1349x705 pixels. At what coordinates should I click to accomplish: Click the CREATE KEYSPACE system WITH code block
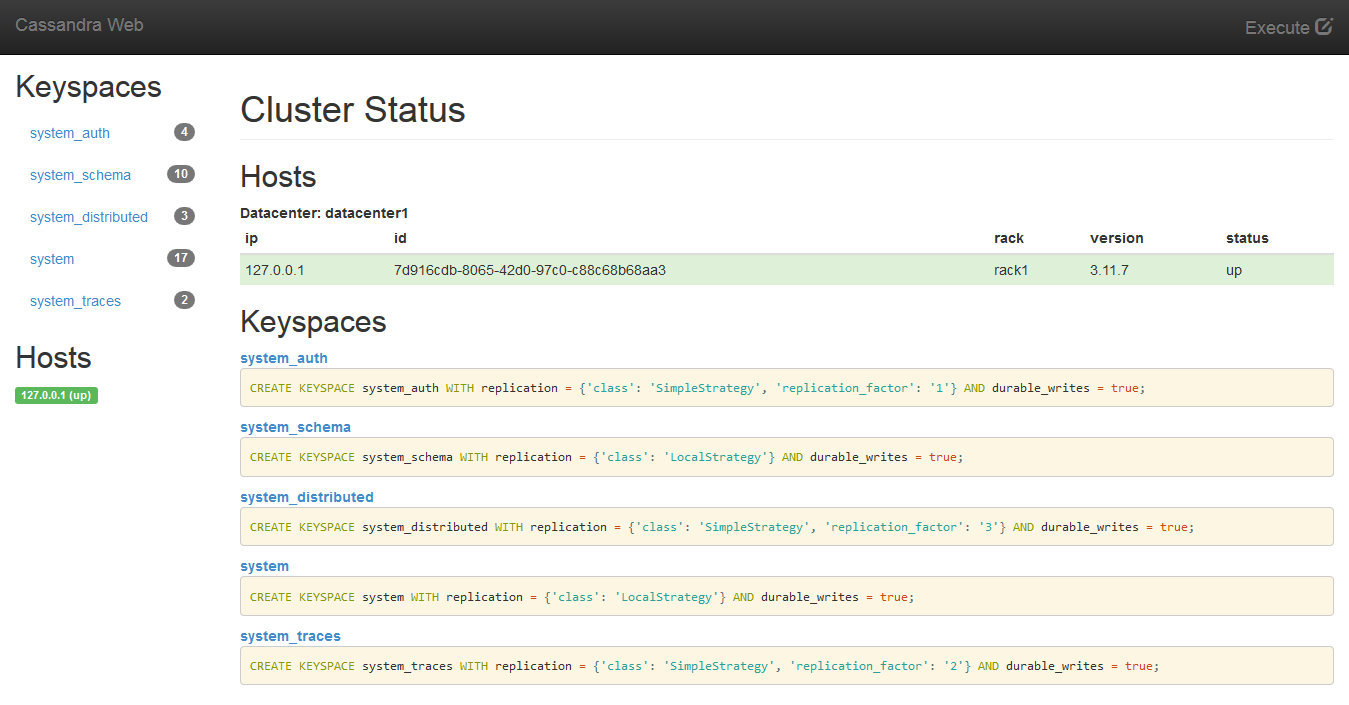click(x=787, y=596)
